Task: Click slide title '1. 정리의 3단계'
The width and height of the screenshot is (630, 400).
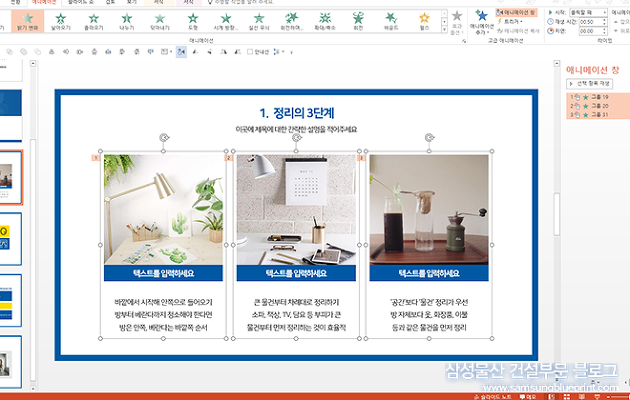Action: [296, 113]
